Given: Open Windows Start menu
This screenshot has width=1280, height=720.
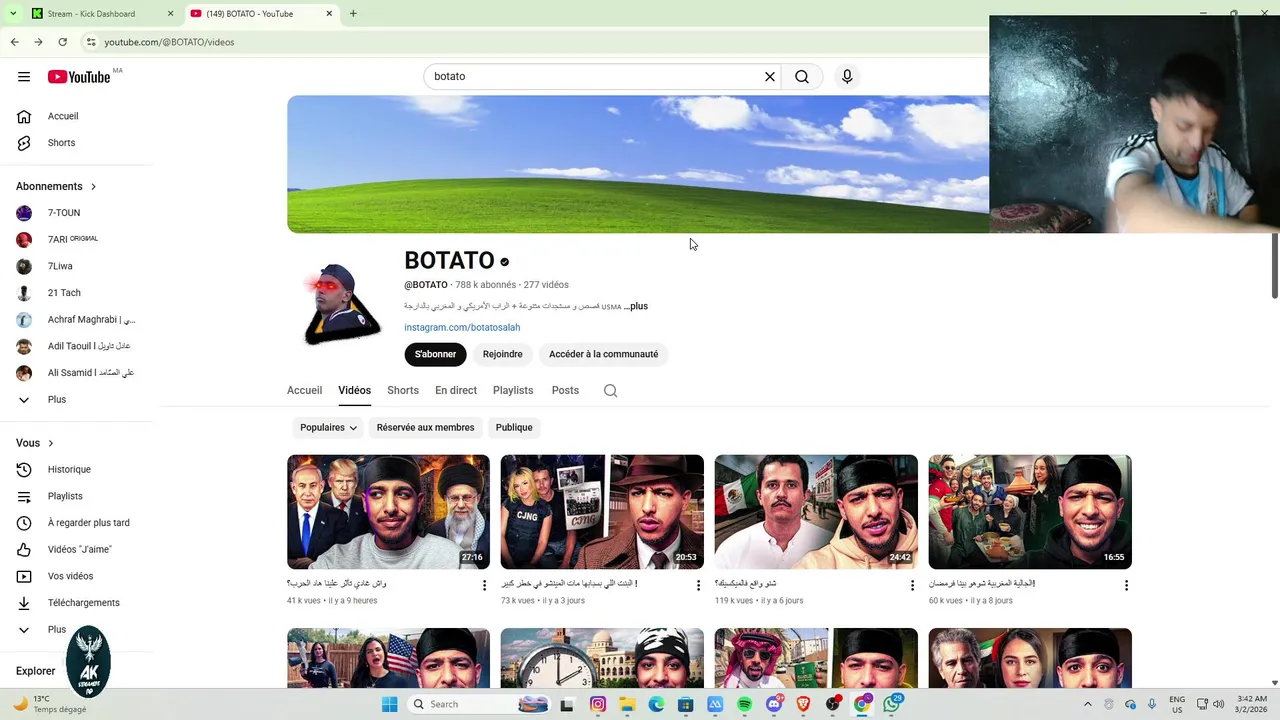Looking at the screenshot, I should [389, 704].
